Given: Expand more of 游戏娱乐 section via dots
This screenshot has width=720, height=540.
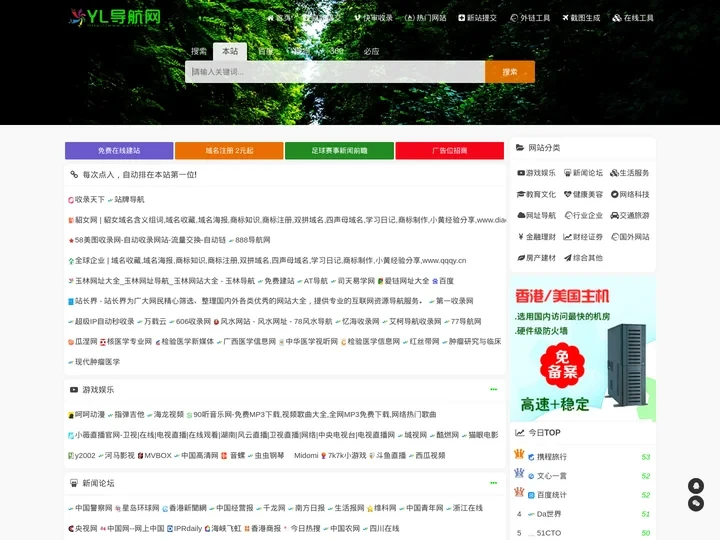Looking at the screenshot, I should [493, 389].
